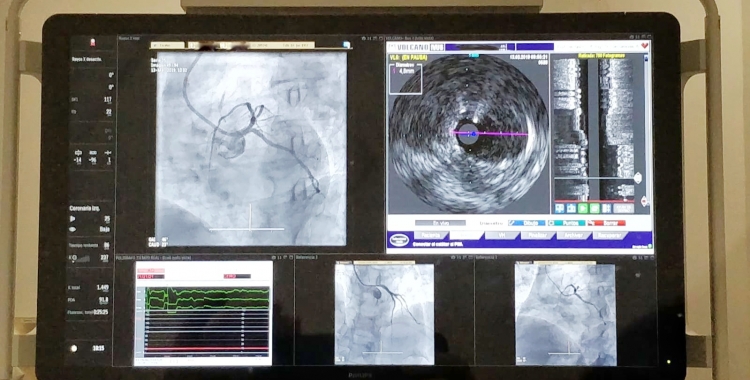
Task: Click the grey button ending the IVUS playback row
Action: [624, 208]
